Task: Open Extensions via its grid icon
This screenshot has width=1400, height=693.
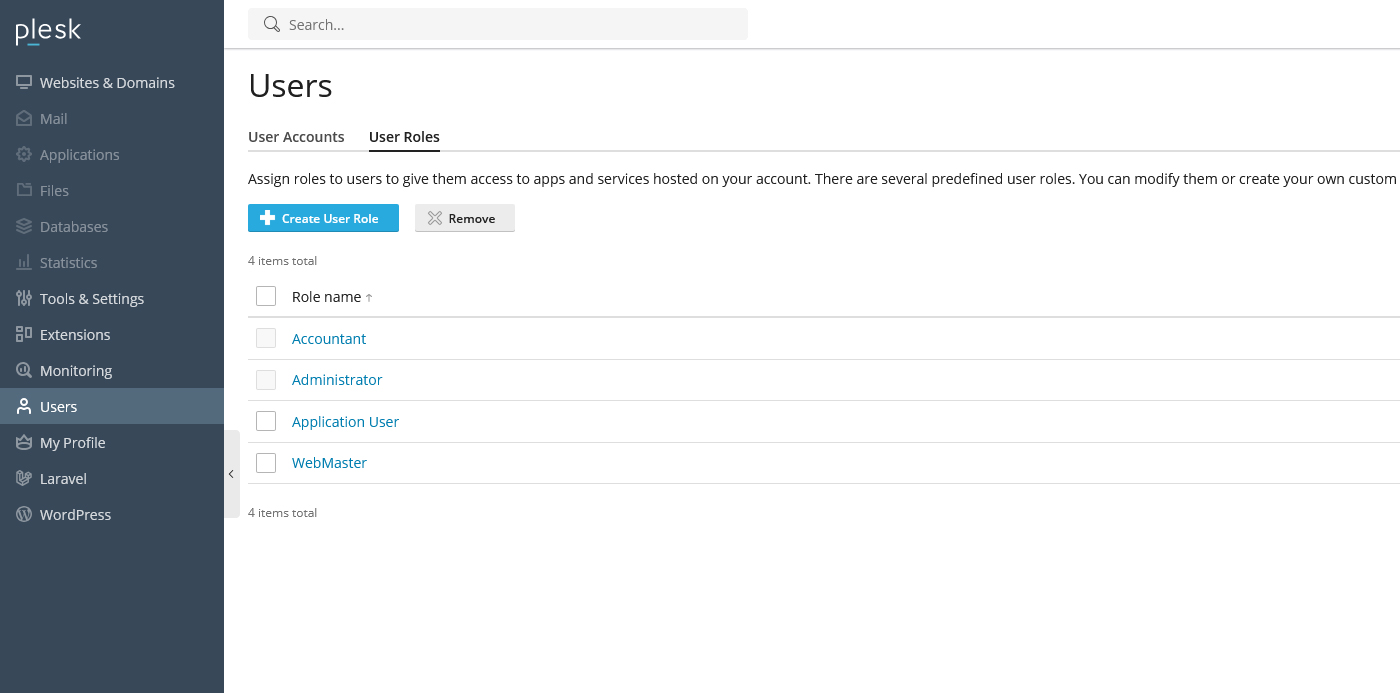Action: pyautogui.click(x=24, y=335)
